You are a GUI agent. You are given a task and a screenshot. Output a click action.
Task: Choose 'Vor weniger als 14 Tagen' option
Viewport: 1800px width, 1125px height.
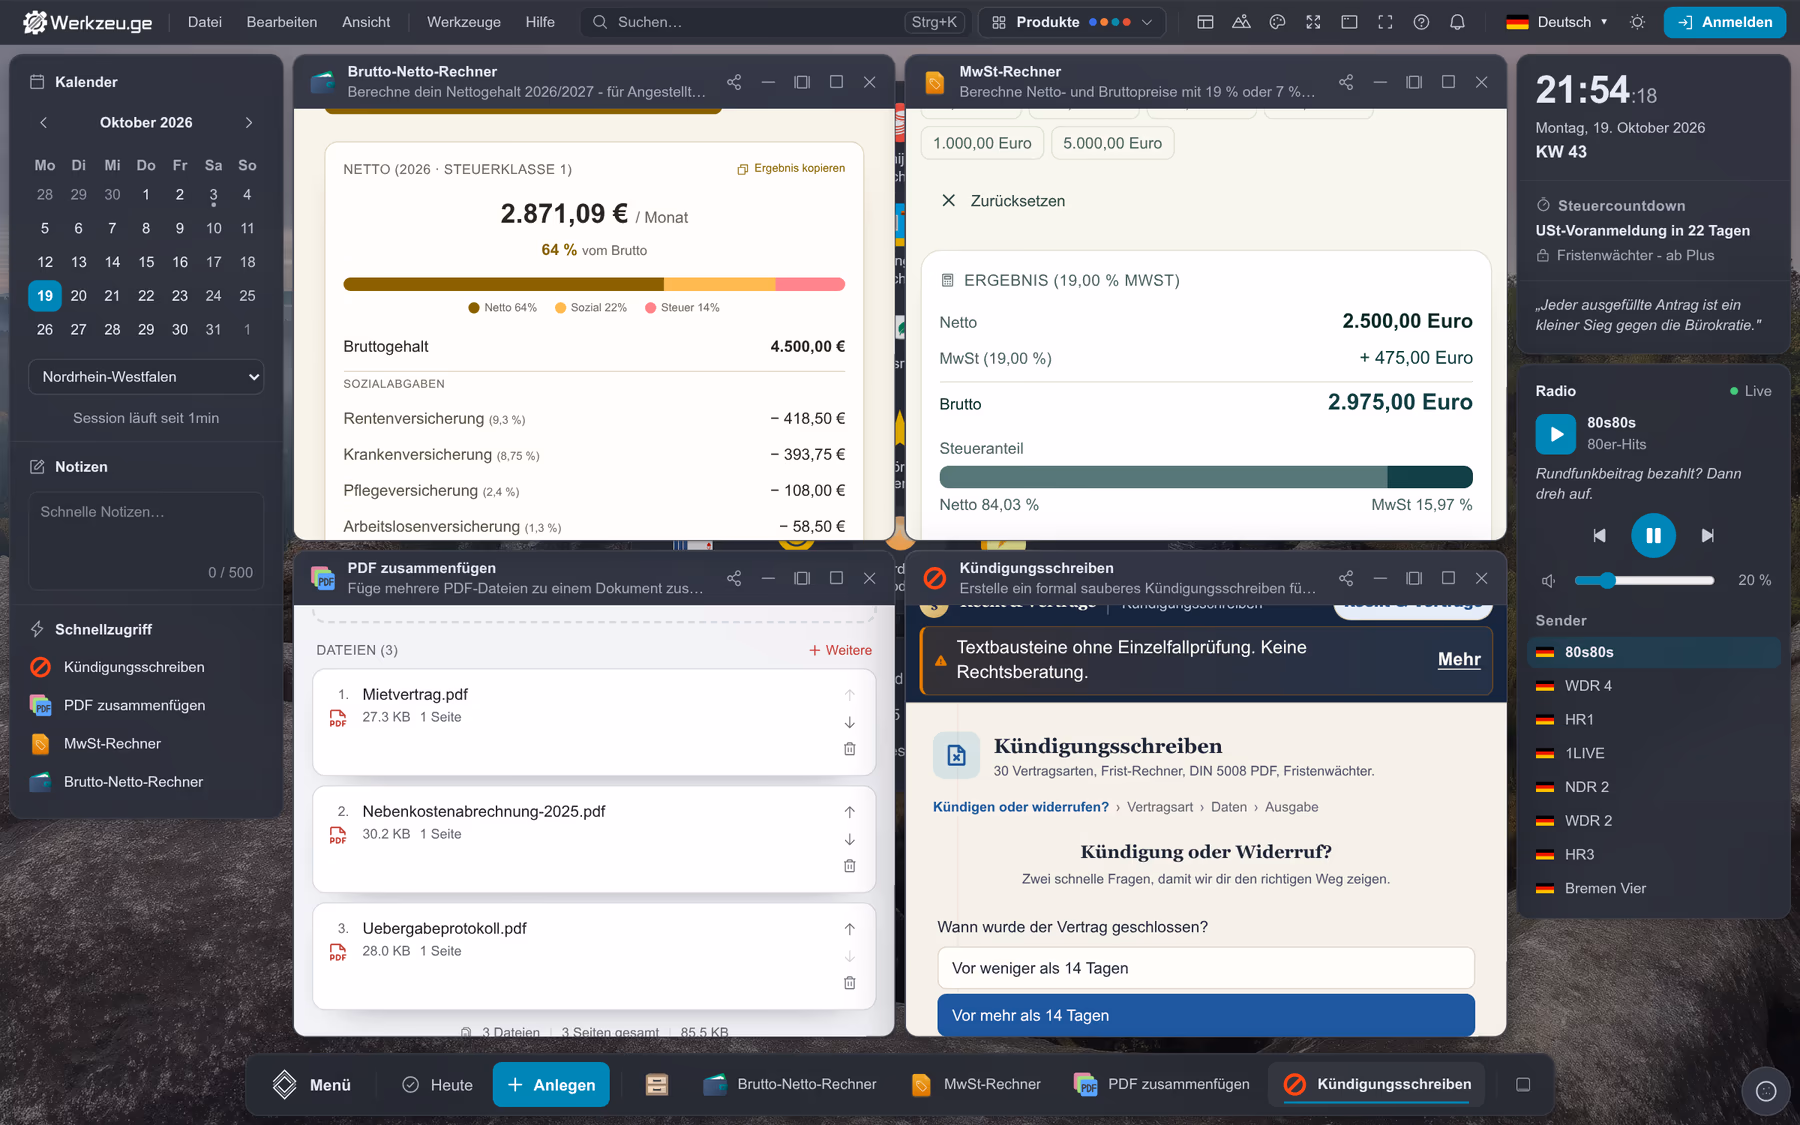pos(1206,968)
